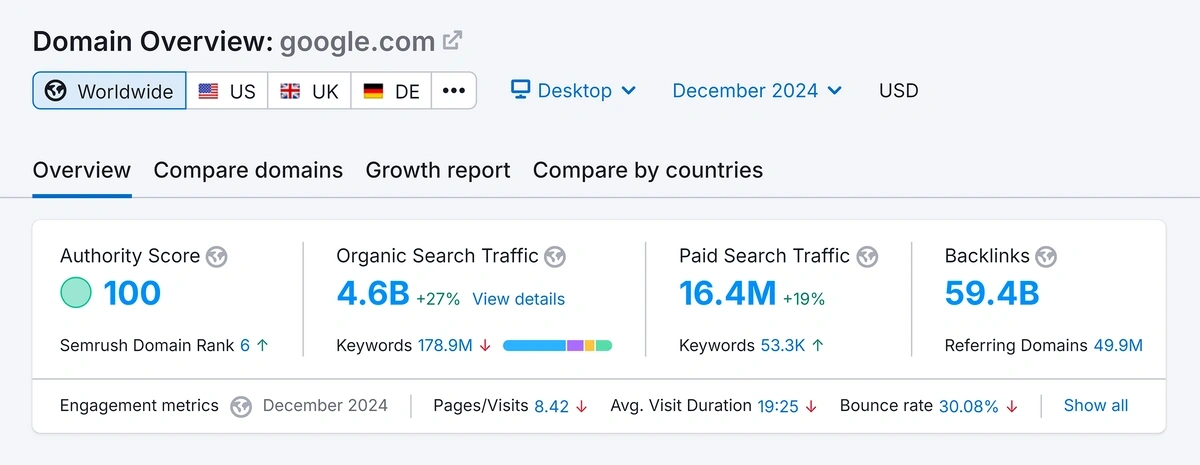Screen dimensions: 1200x465
Task: Open the December 2024 date dropdown
Action: click(757, 90)
